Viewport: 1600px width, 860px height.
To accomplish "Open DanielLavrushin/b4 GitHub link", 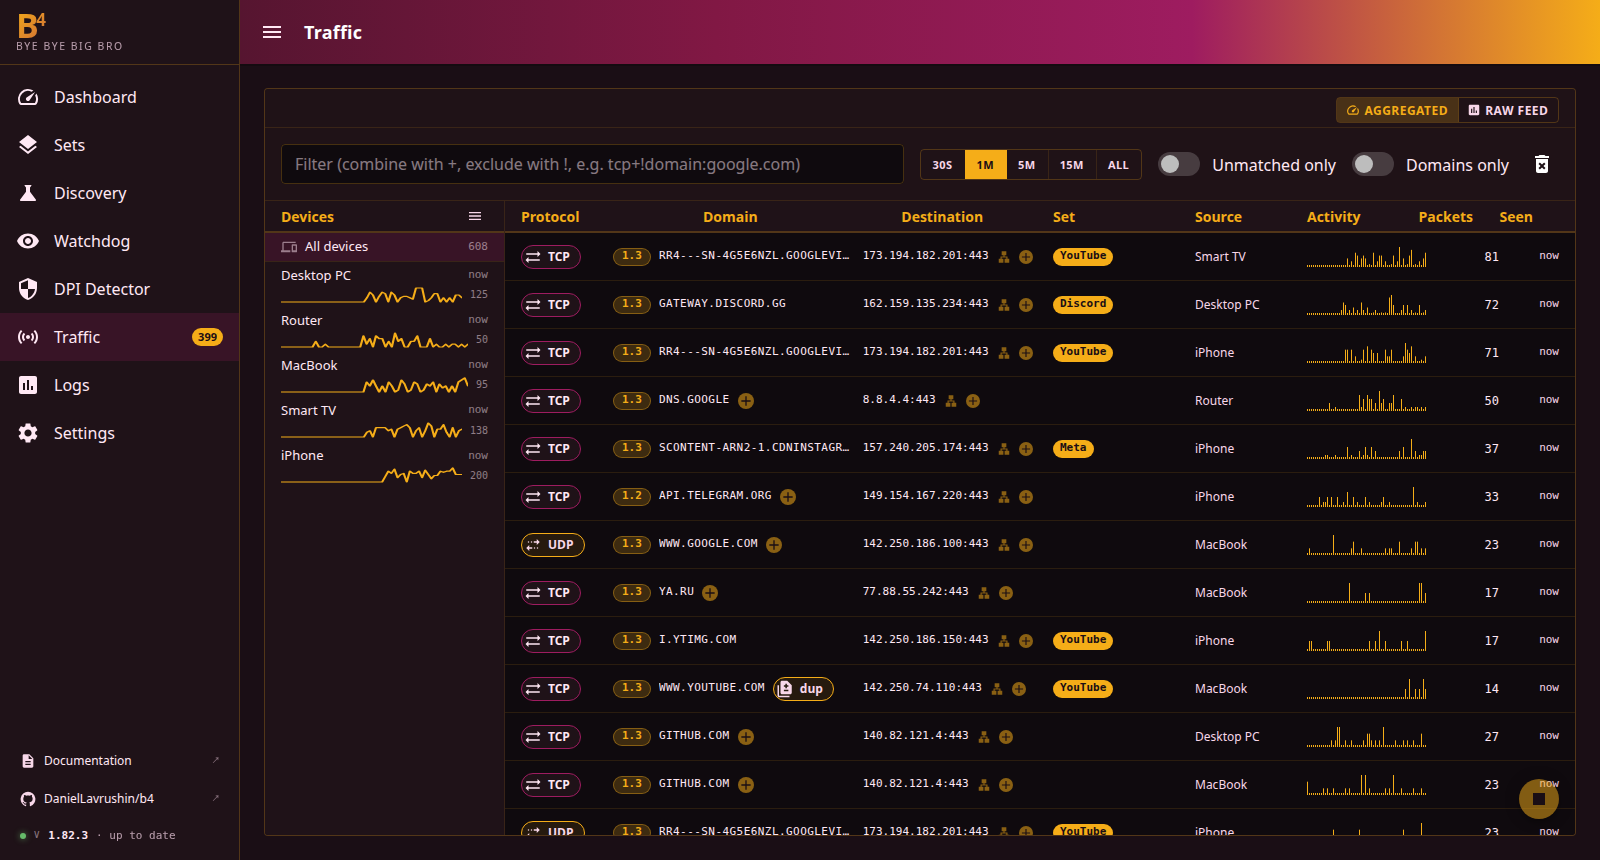I will pos(120,799).
